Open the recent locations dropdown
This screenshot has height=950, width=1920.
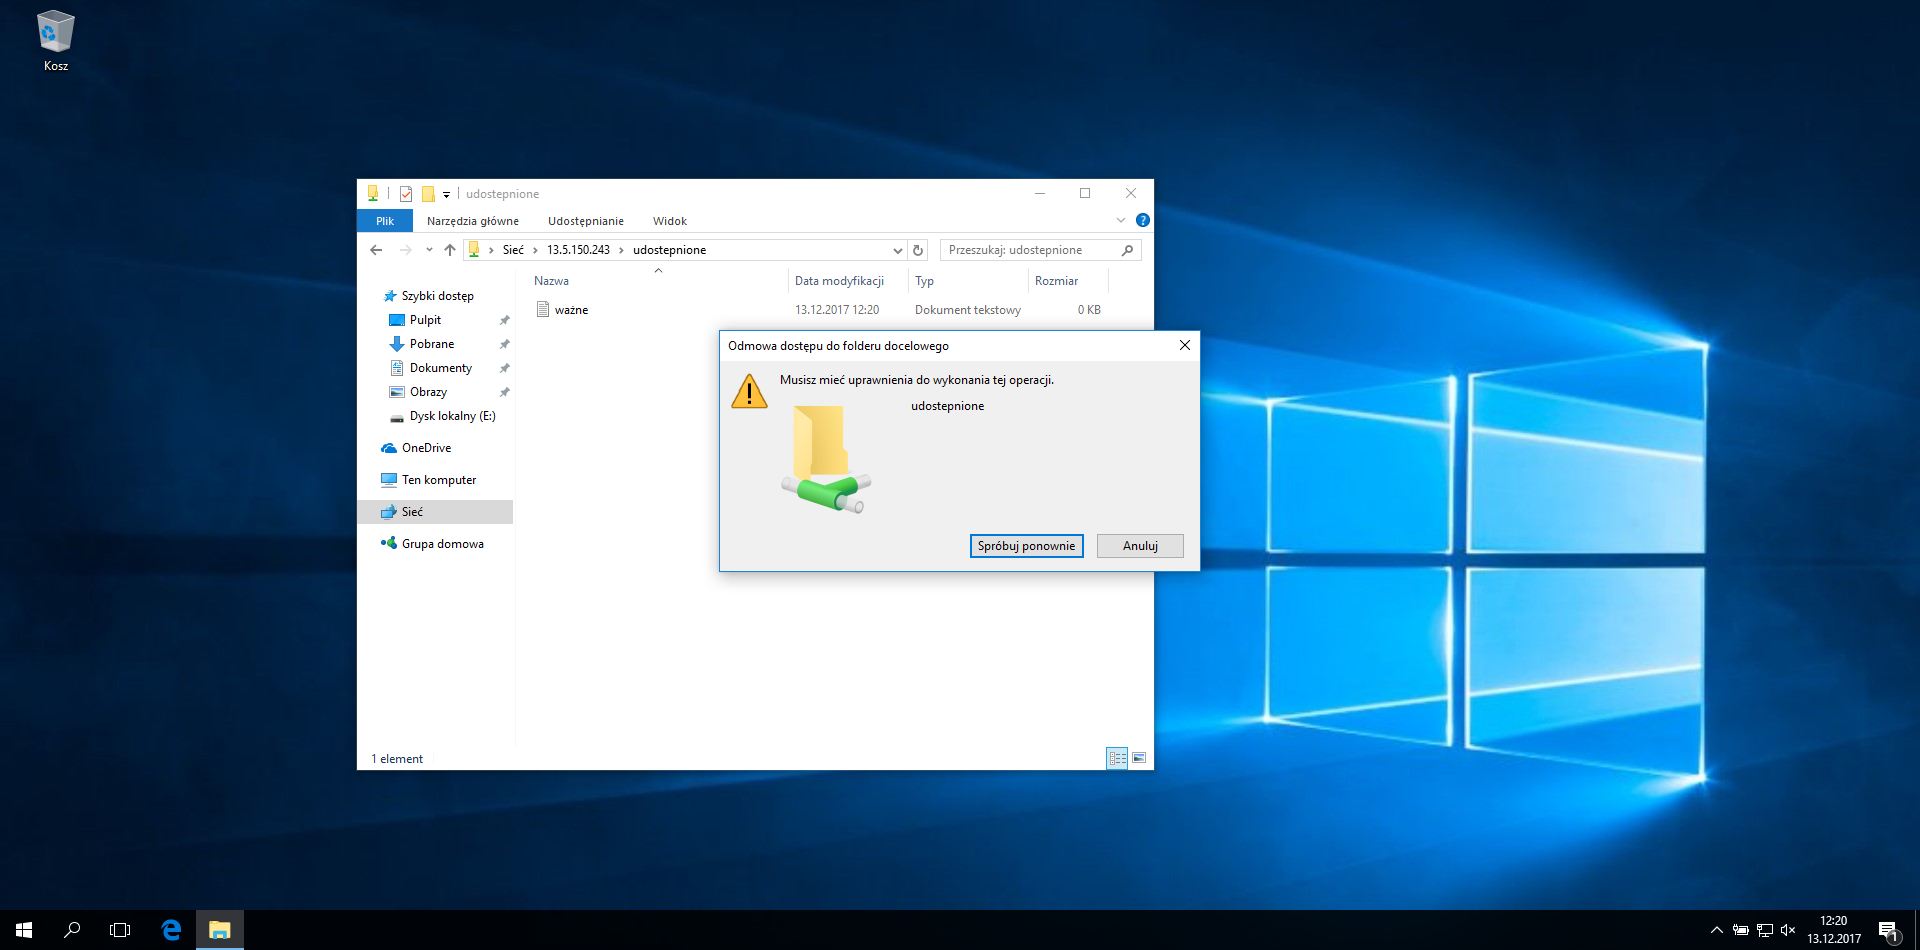tap(429, 250)
